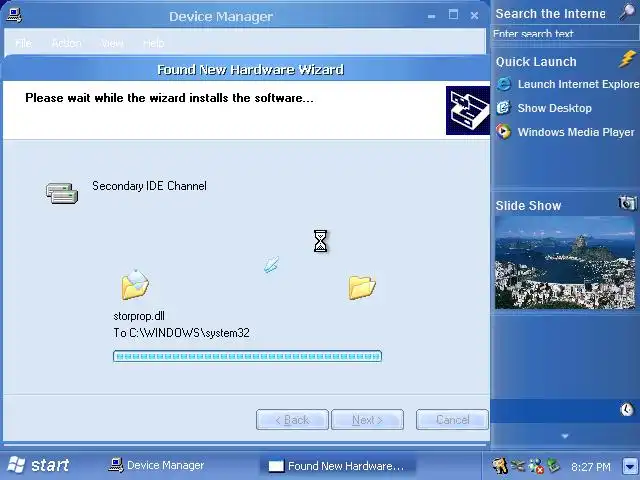This screenshot has width=640, height=480.
Task: Click the clock icon in the sidebar
Action: coord(627,409)
